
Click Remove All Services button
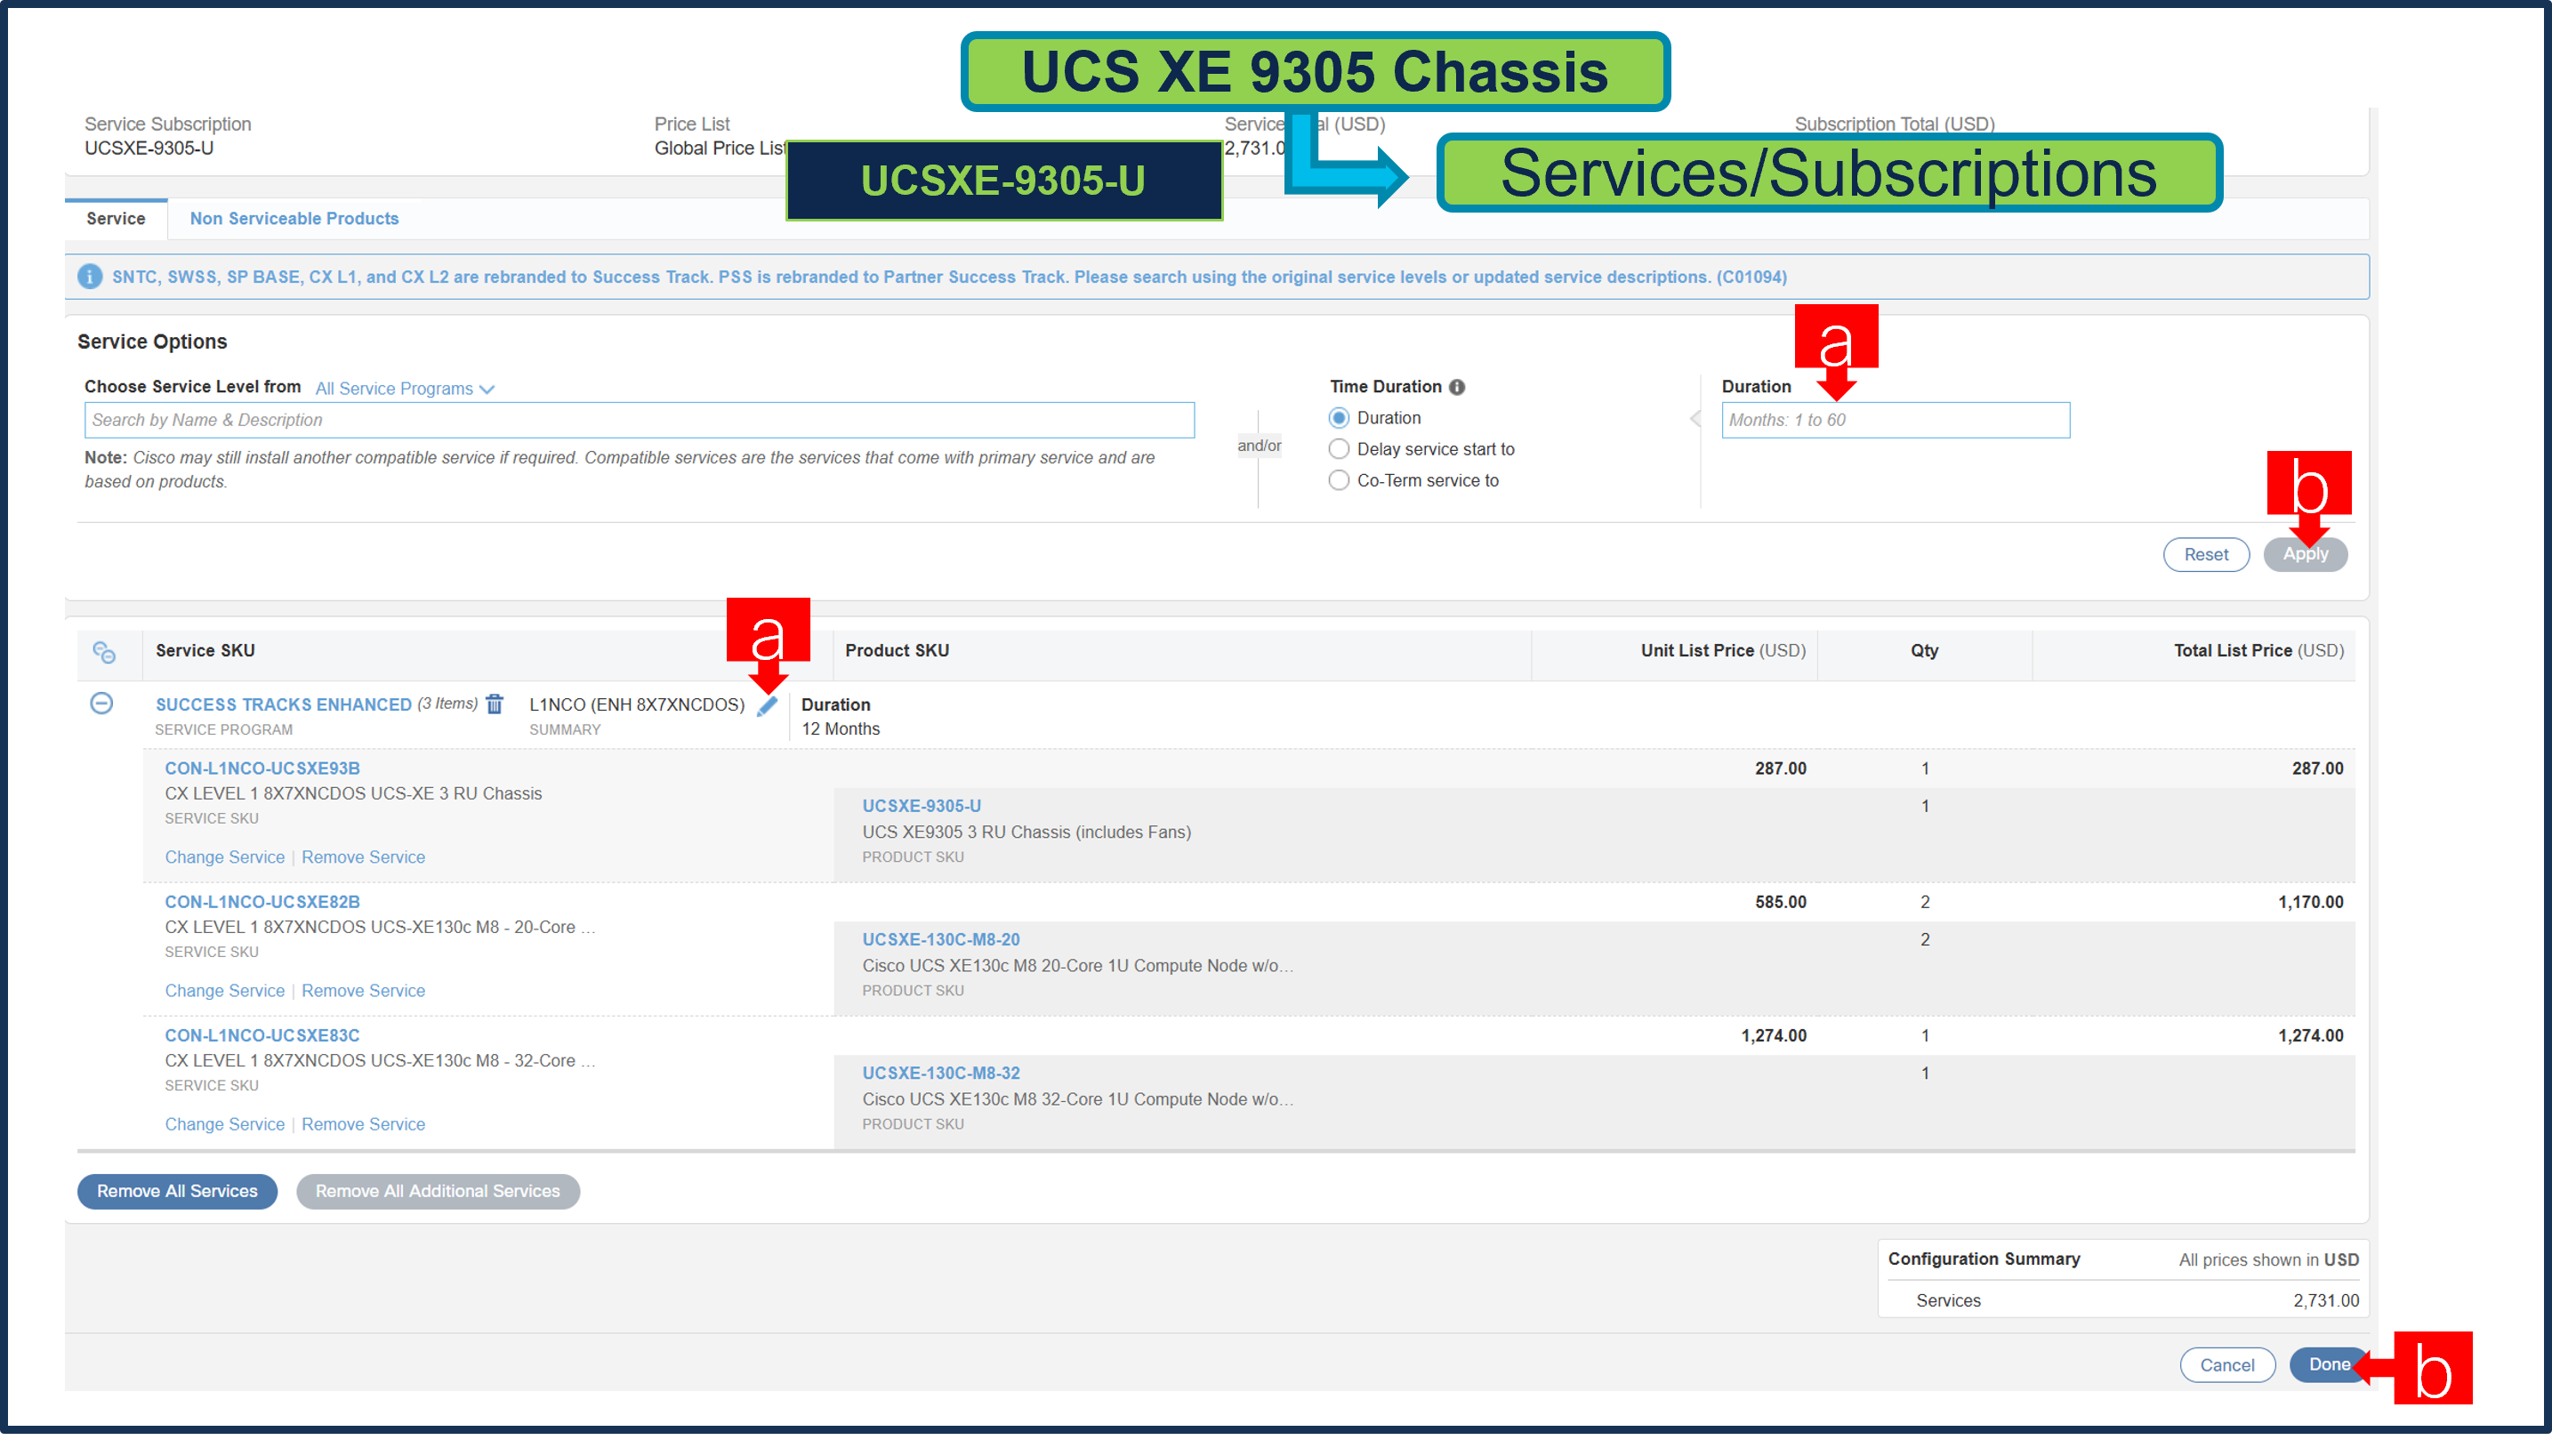[176, 1190]
